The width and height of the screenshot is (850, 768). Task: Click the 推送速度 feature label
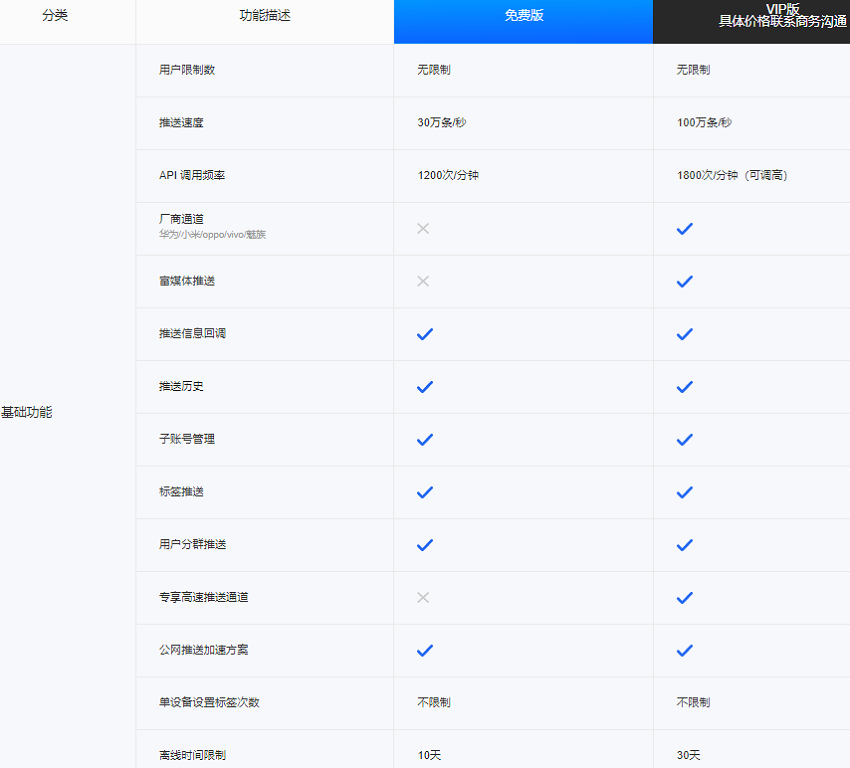pyautogui.click(x=181, y=122)
